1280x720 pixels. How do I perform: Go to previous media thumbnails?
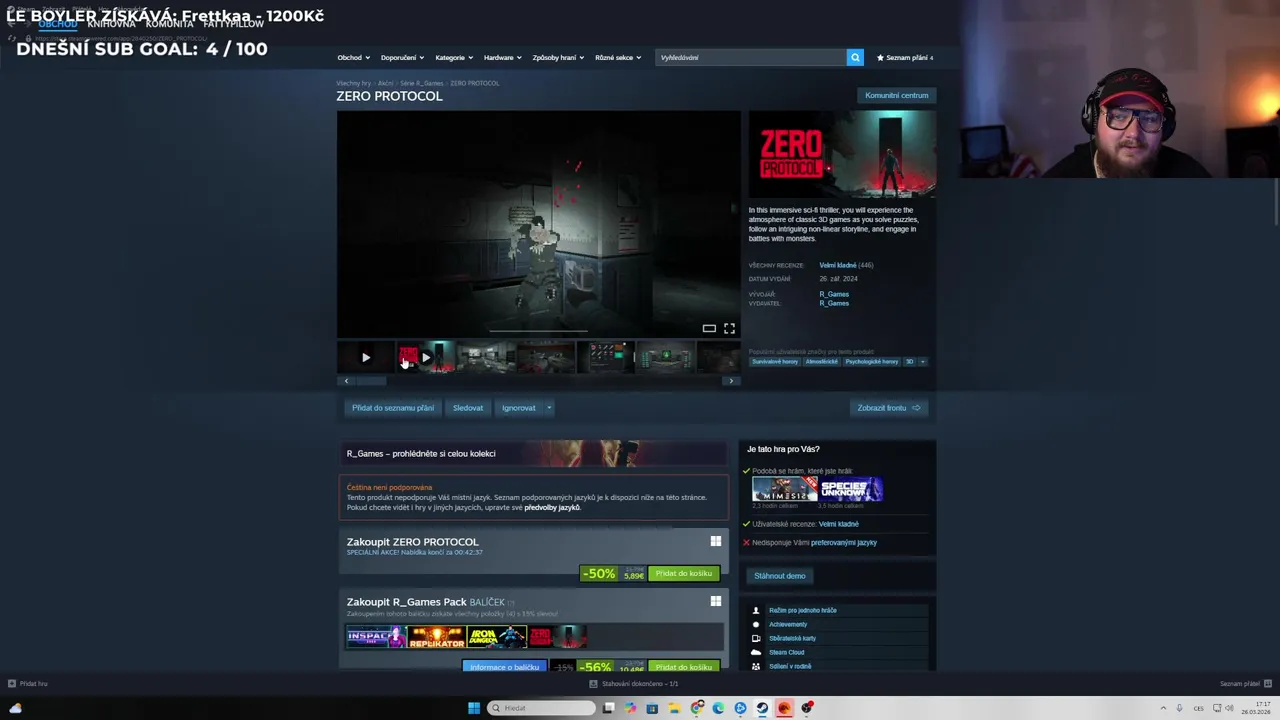[x=346, y=381]
